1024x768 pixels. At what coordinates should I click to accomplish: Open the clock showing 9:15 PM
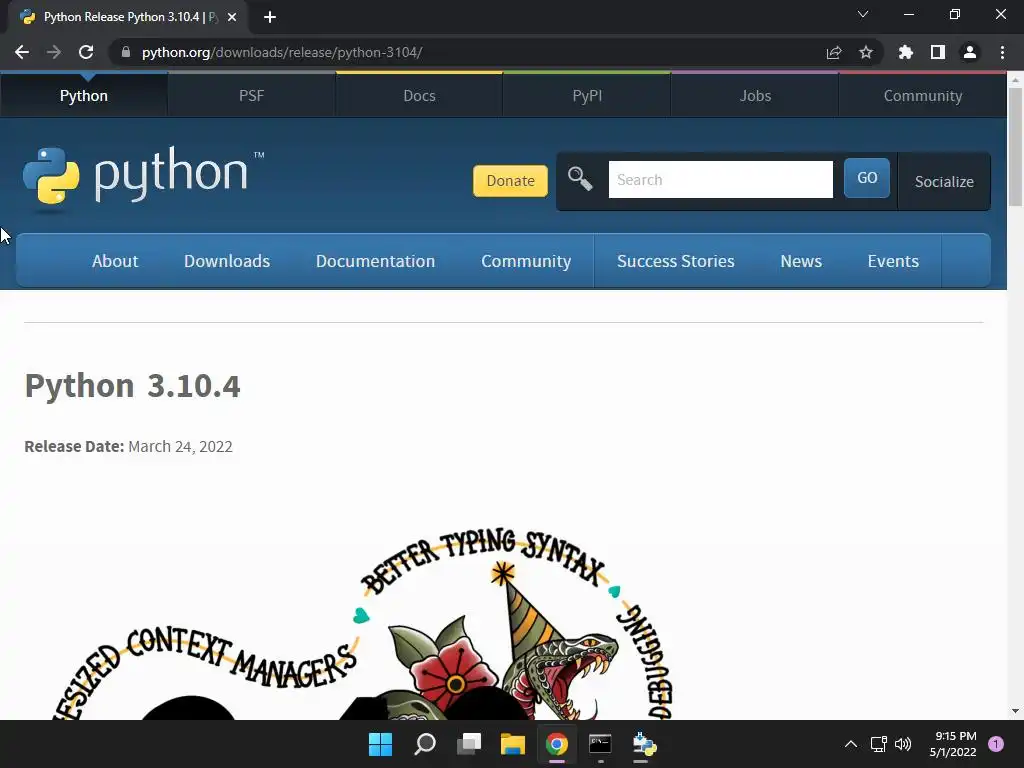[953, 744]
